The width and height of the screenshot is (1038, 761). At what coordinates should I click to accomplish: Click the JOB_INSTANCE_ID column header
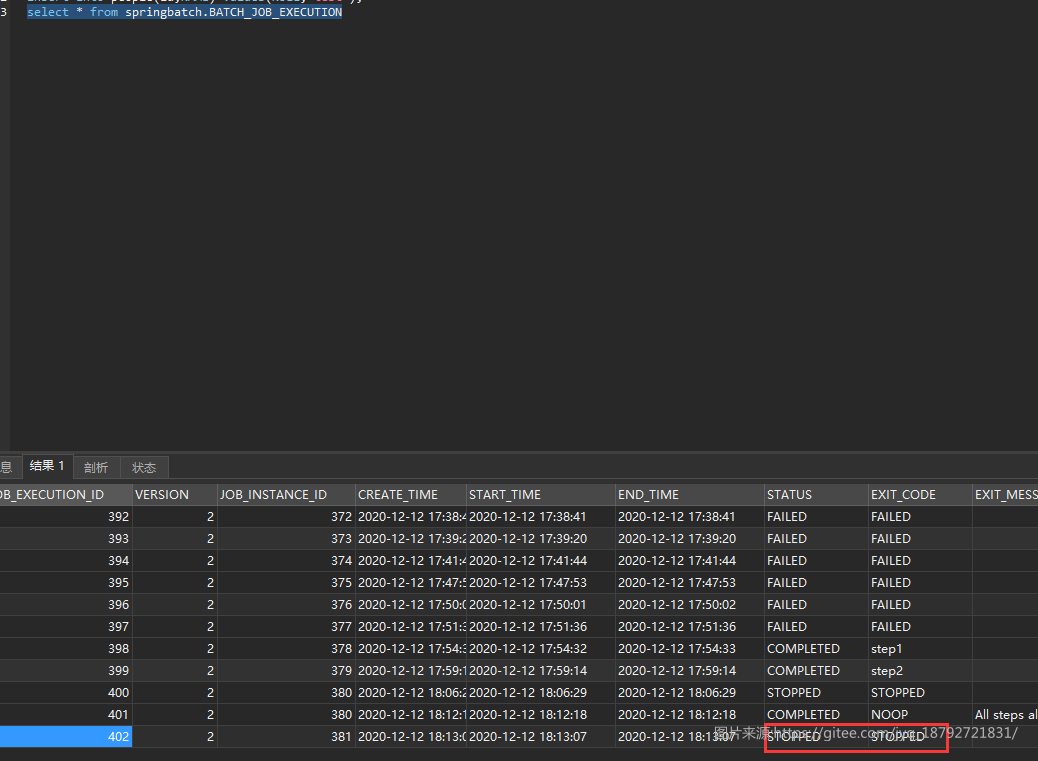pos(286,494)
